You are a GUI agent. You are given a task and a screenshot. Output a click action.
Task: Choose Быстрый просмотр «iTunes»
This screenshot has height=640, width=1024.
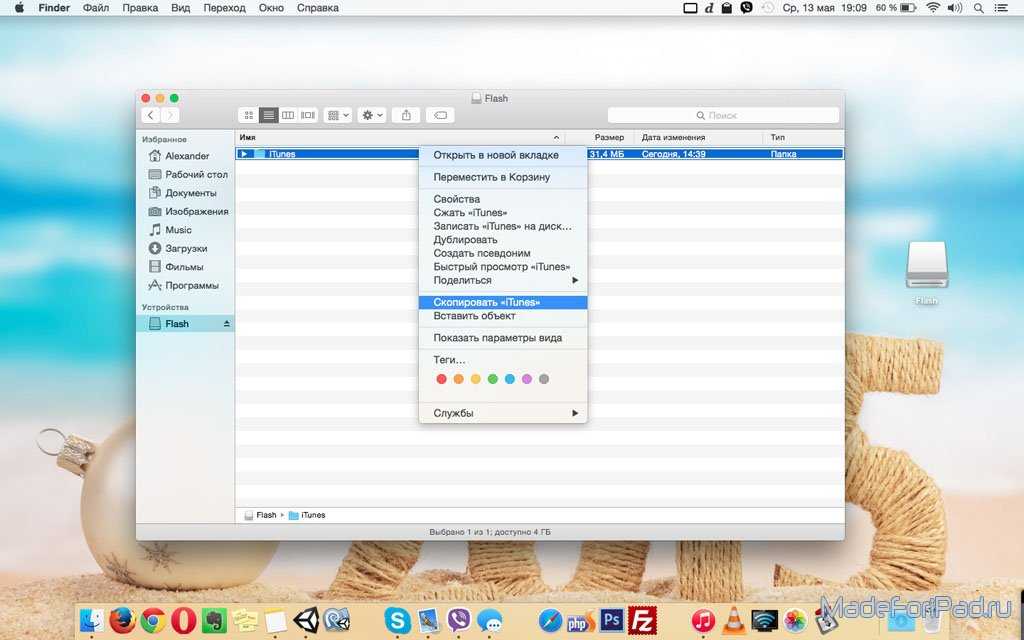pyautogui.click(x=503, y=266)
